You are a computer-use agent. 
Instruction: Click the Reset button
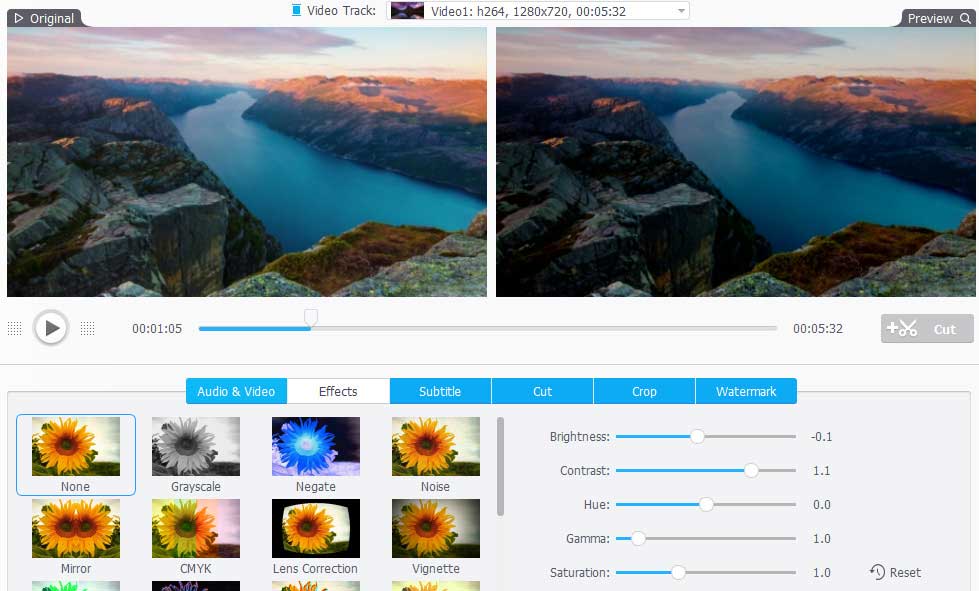coord(895,572)
